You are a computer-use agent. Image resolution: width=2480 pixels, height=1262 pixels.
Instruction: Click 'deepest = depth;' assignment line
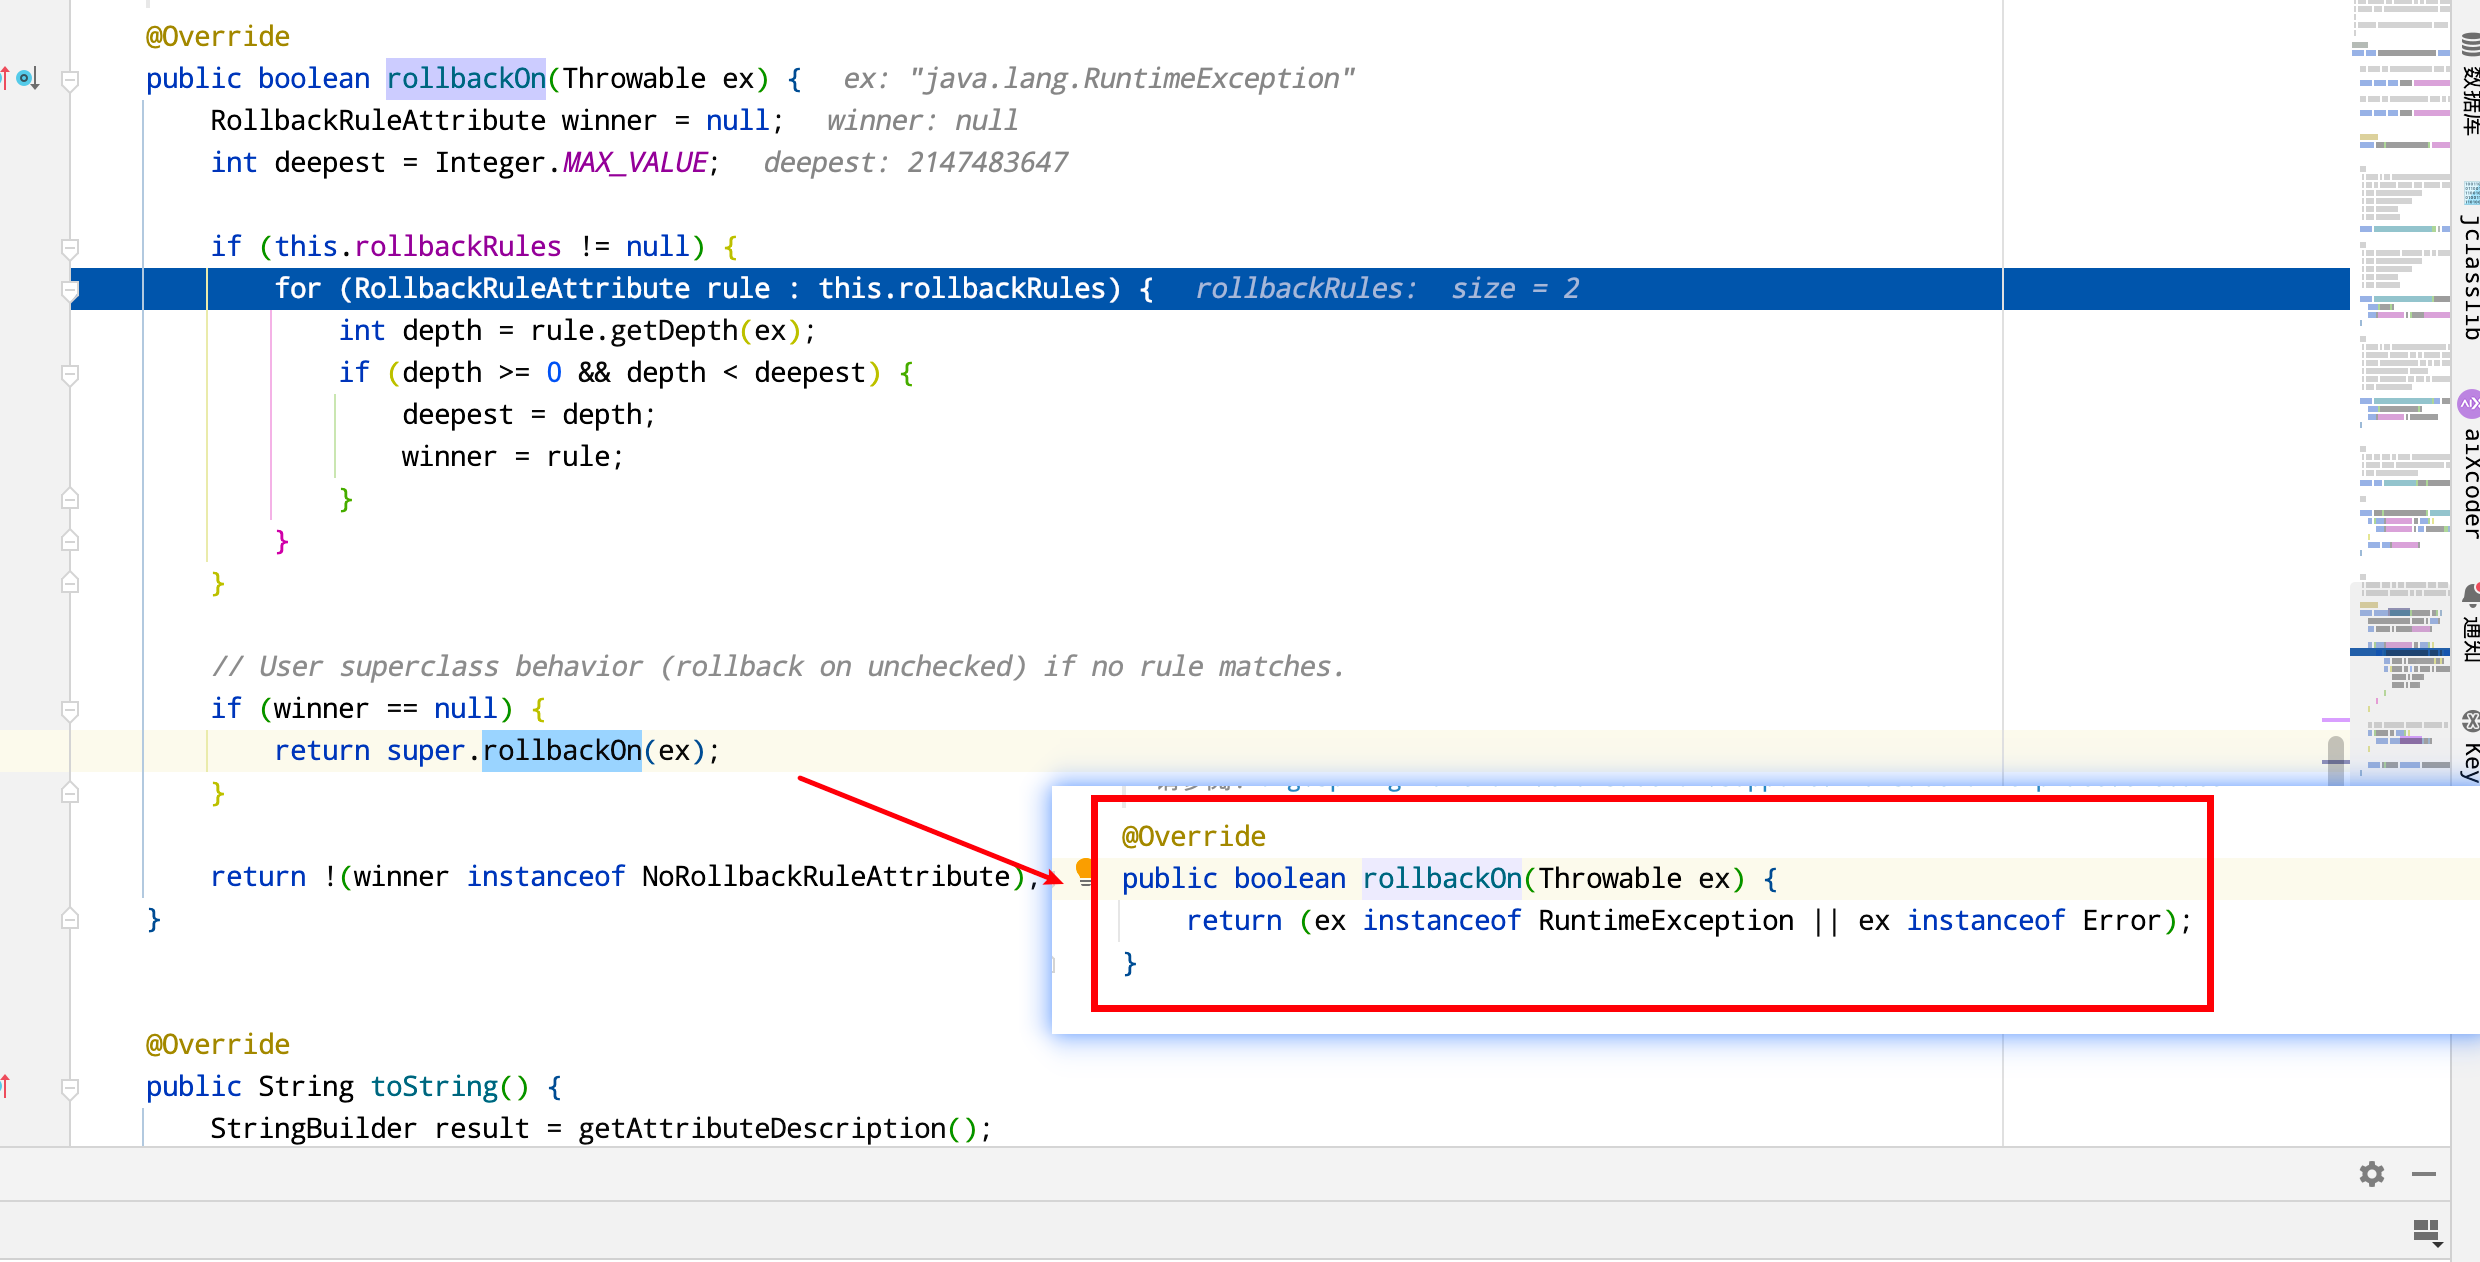point(529,414)
